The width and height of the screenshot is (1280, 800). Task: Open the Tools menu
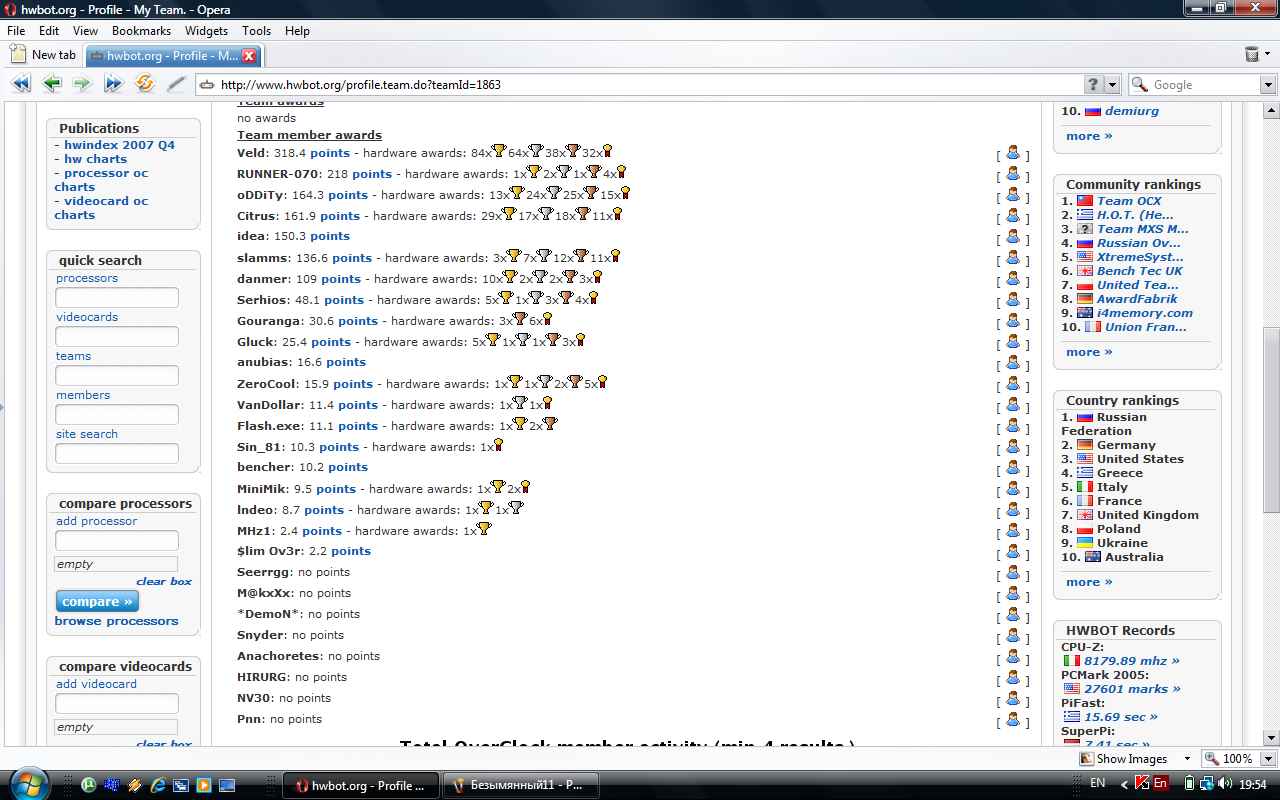(x=256, y=31)
